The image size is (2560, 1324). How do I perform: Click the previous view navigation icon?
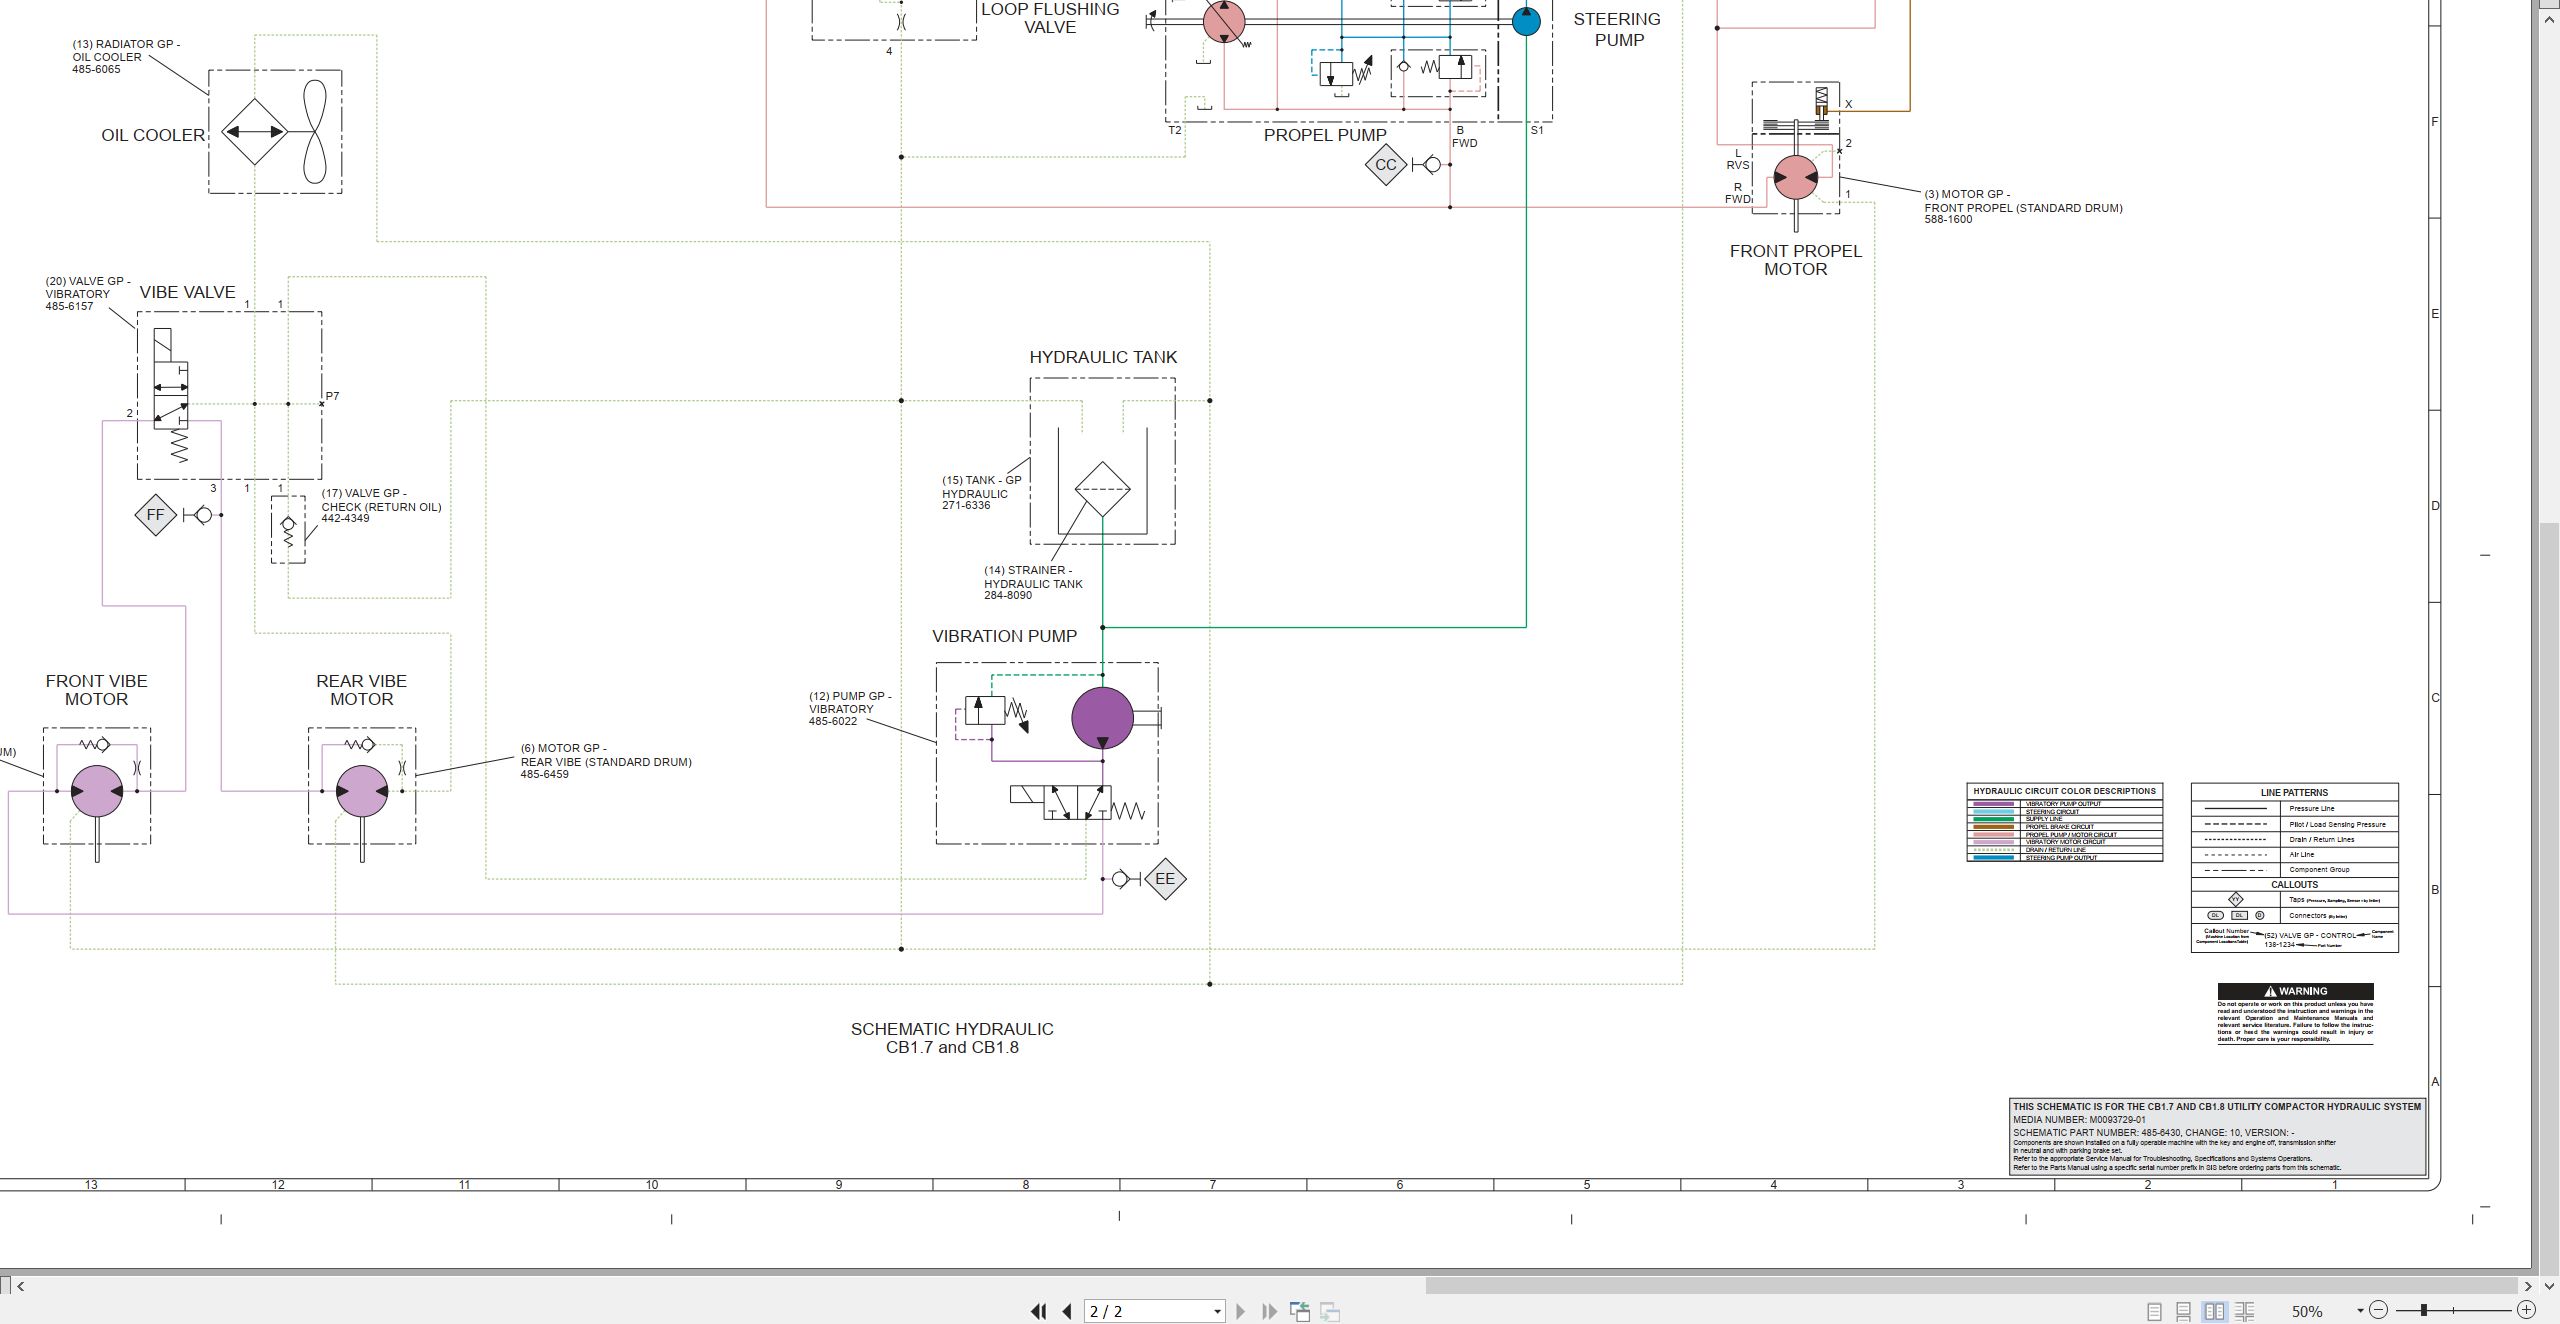[1300, 1311]
